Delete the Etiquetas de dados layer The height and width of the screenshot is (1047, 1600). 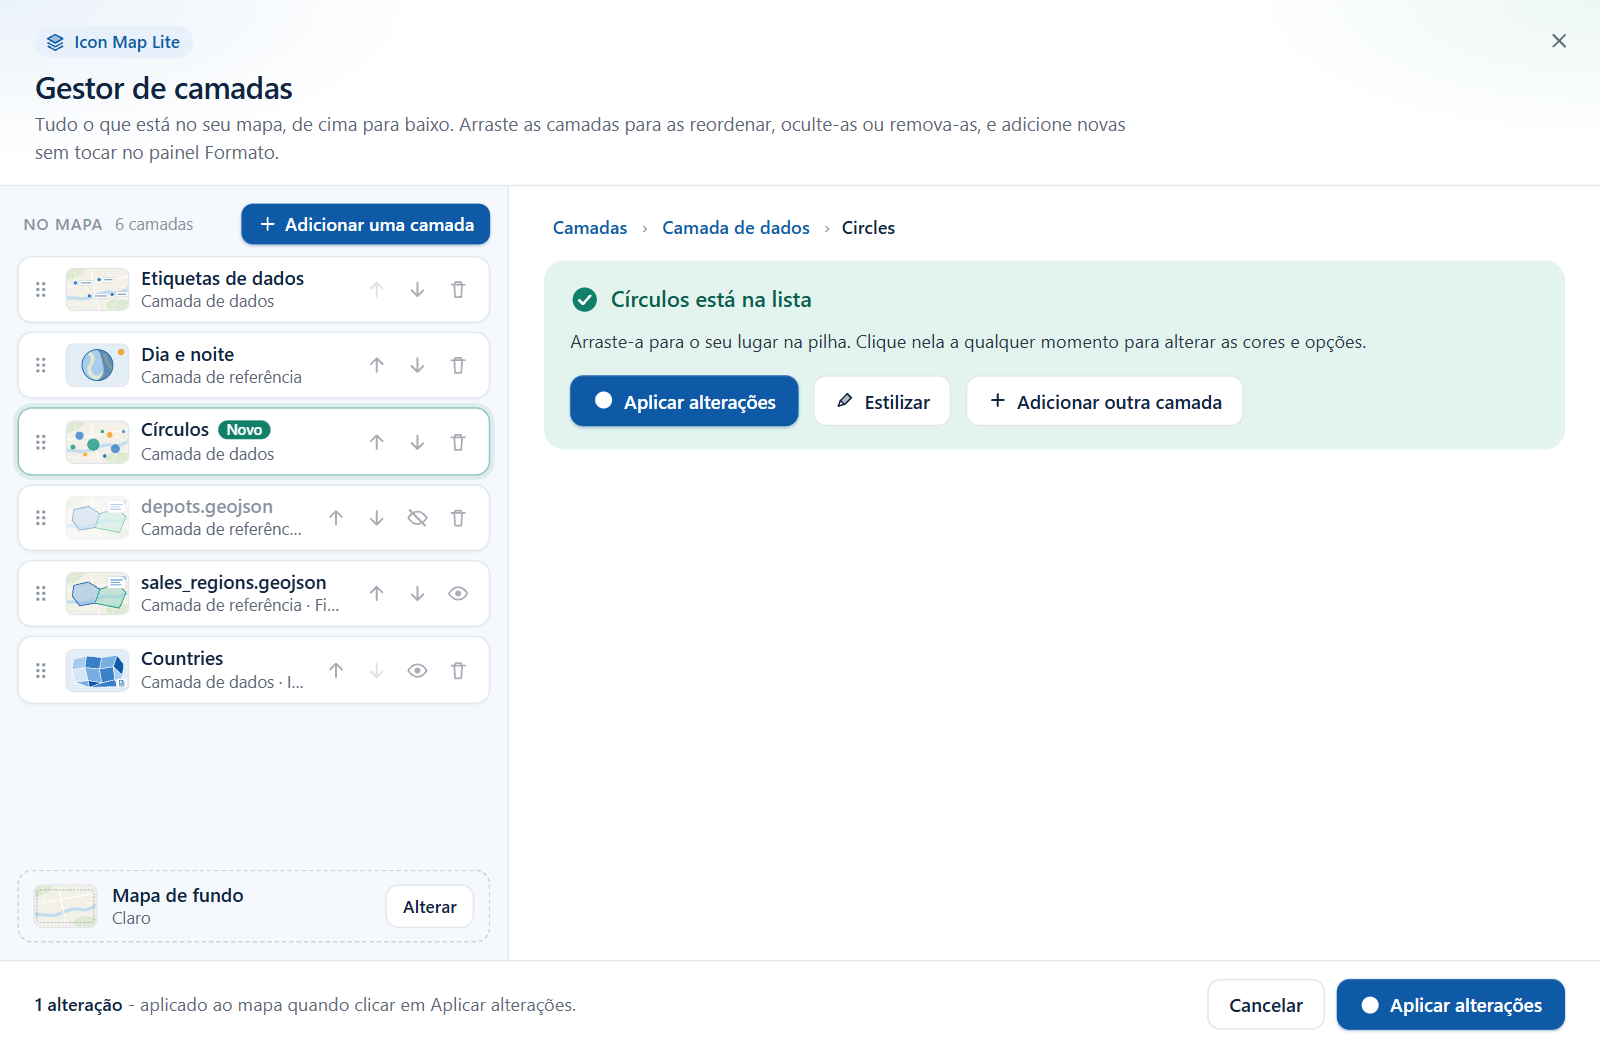pos(458,290)
